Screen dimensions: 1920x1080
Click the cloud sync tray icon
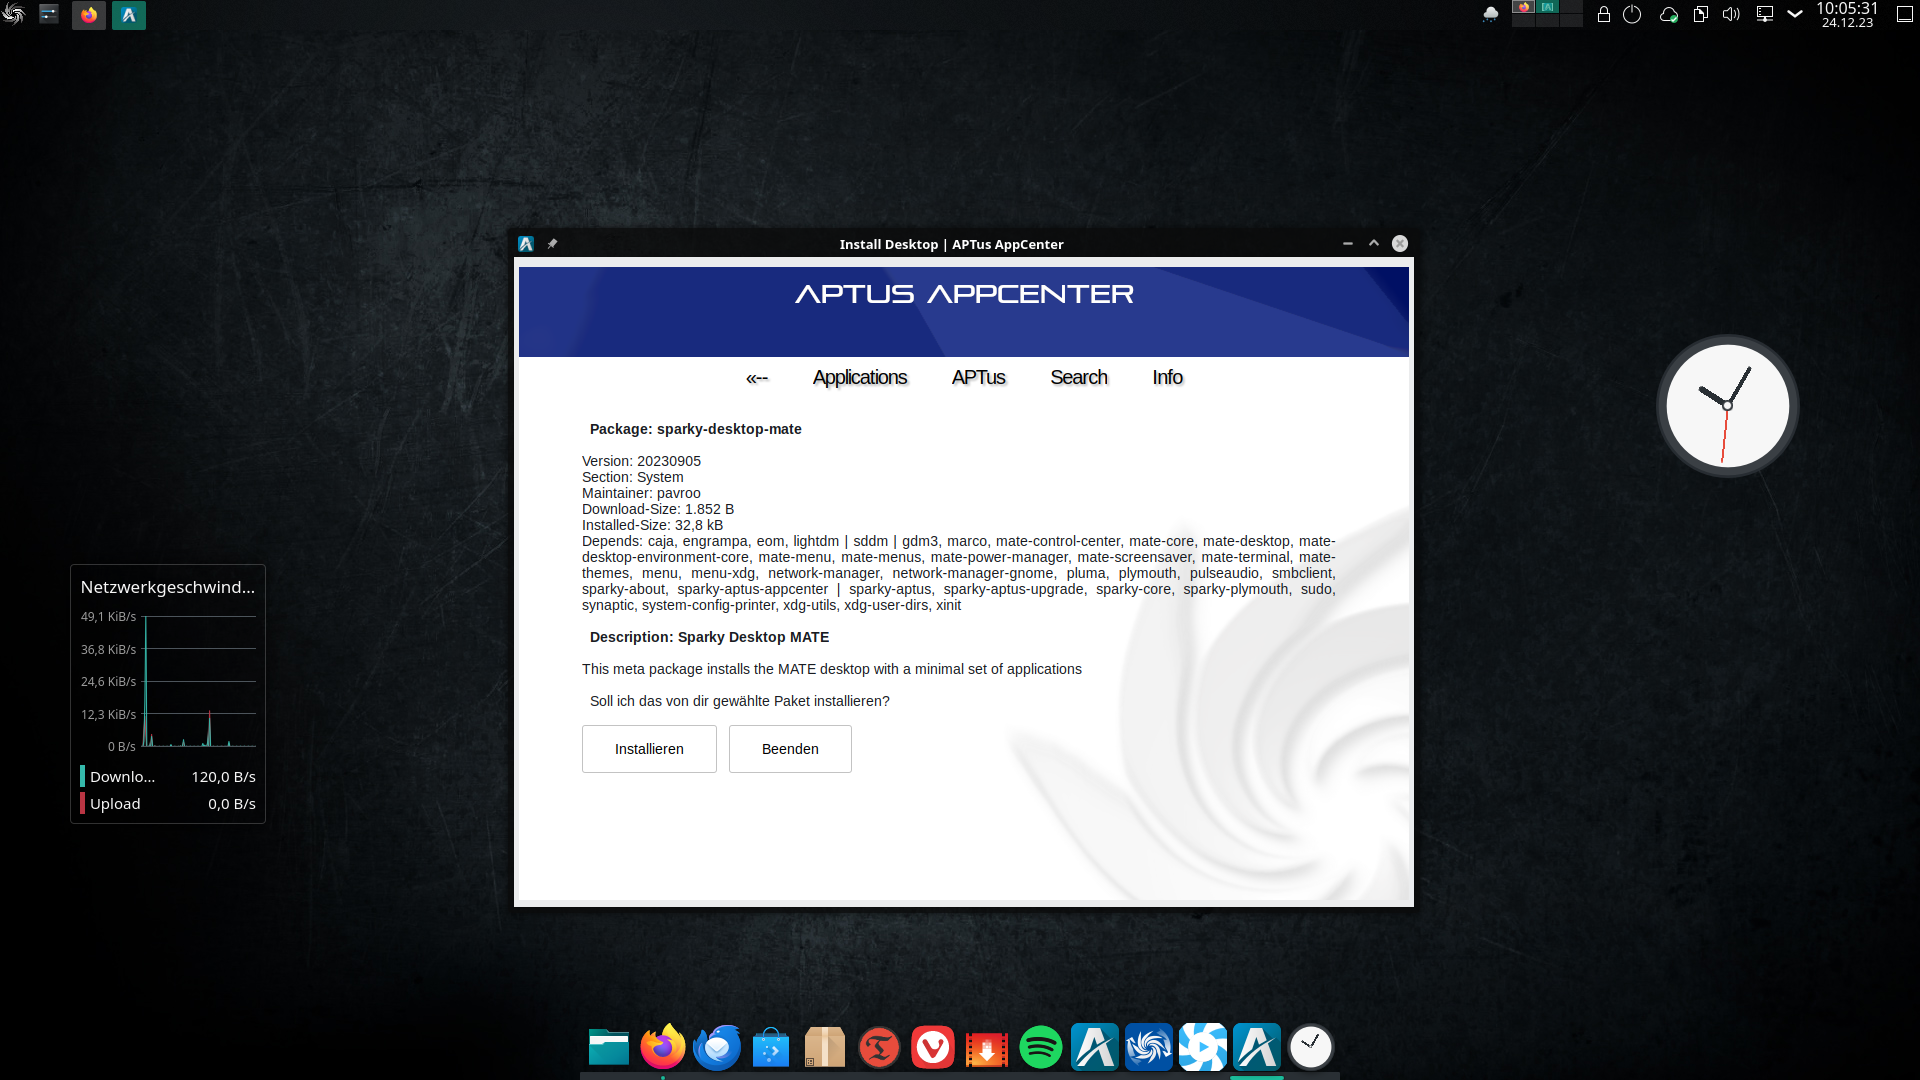point(1668,15)
